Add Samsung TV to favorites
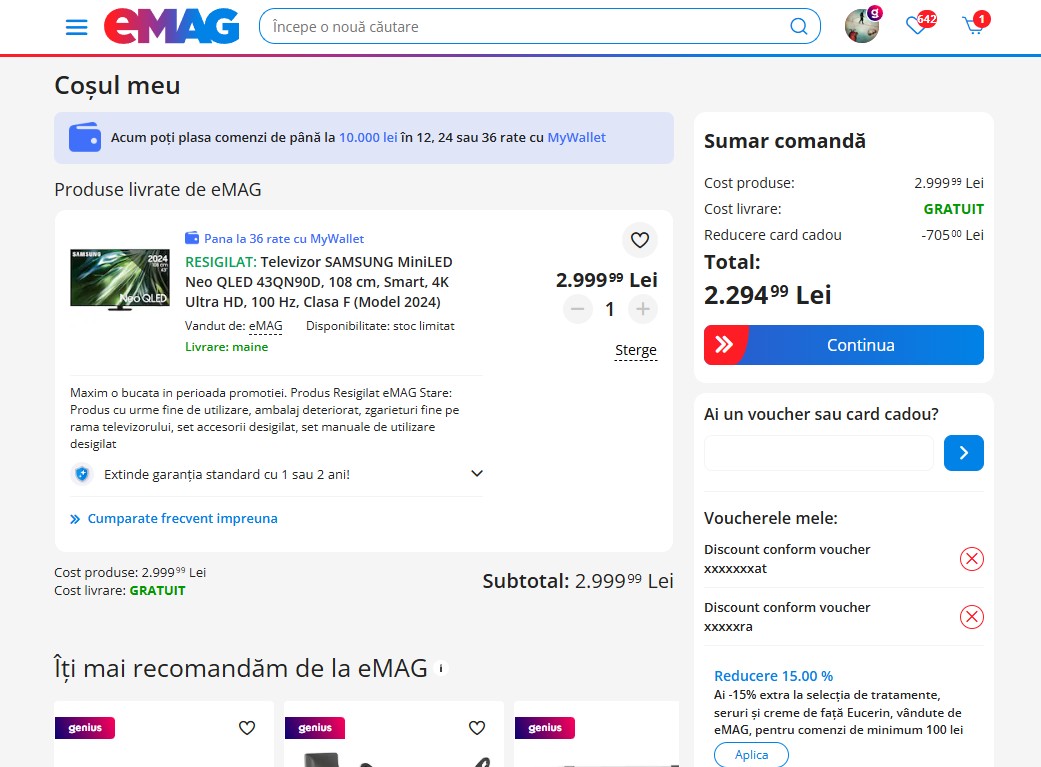The height and width of the screenshot is (767, 1041). pyautogui.click(x=639, y=240)
